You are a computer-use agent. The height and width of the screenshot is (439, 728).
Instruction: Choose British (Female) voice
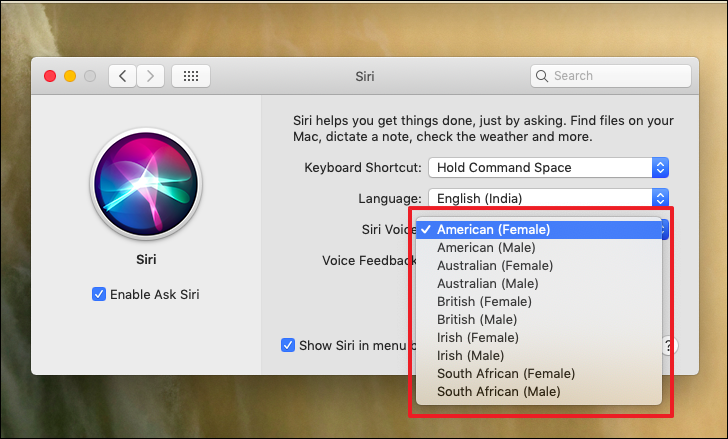pos(539,302)
